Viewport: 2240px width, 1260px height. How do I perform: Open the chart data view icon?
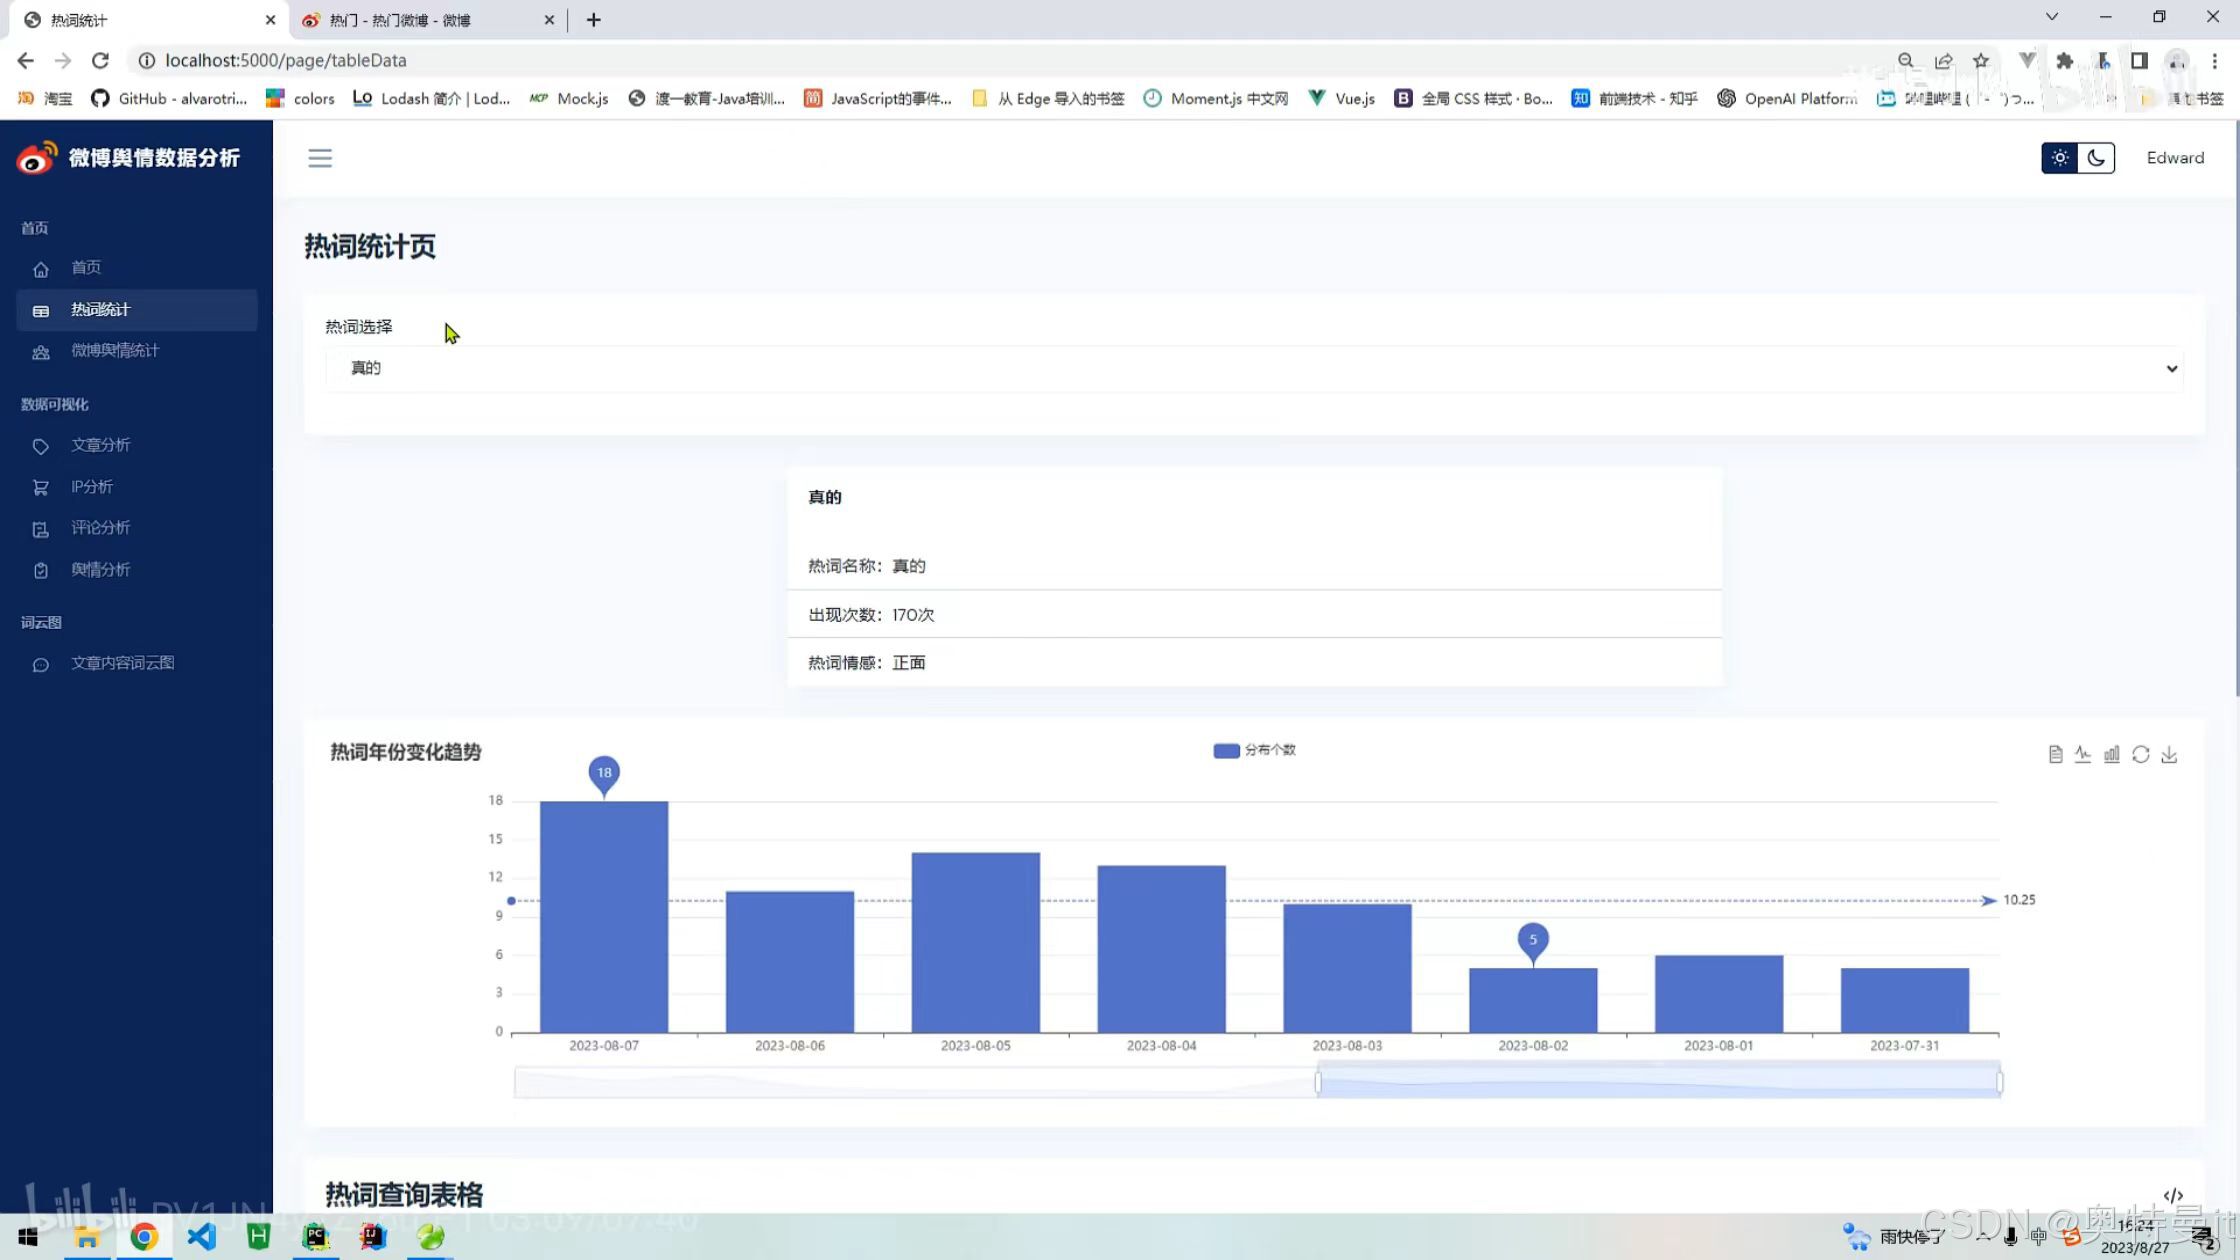2054,755
